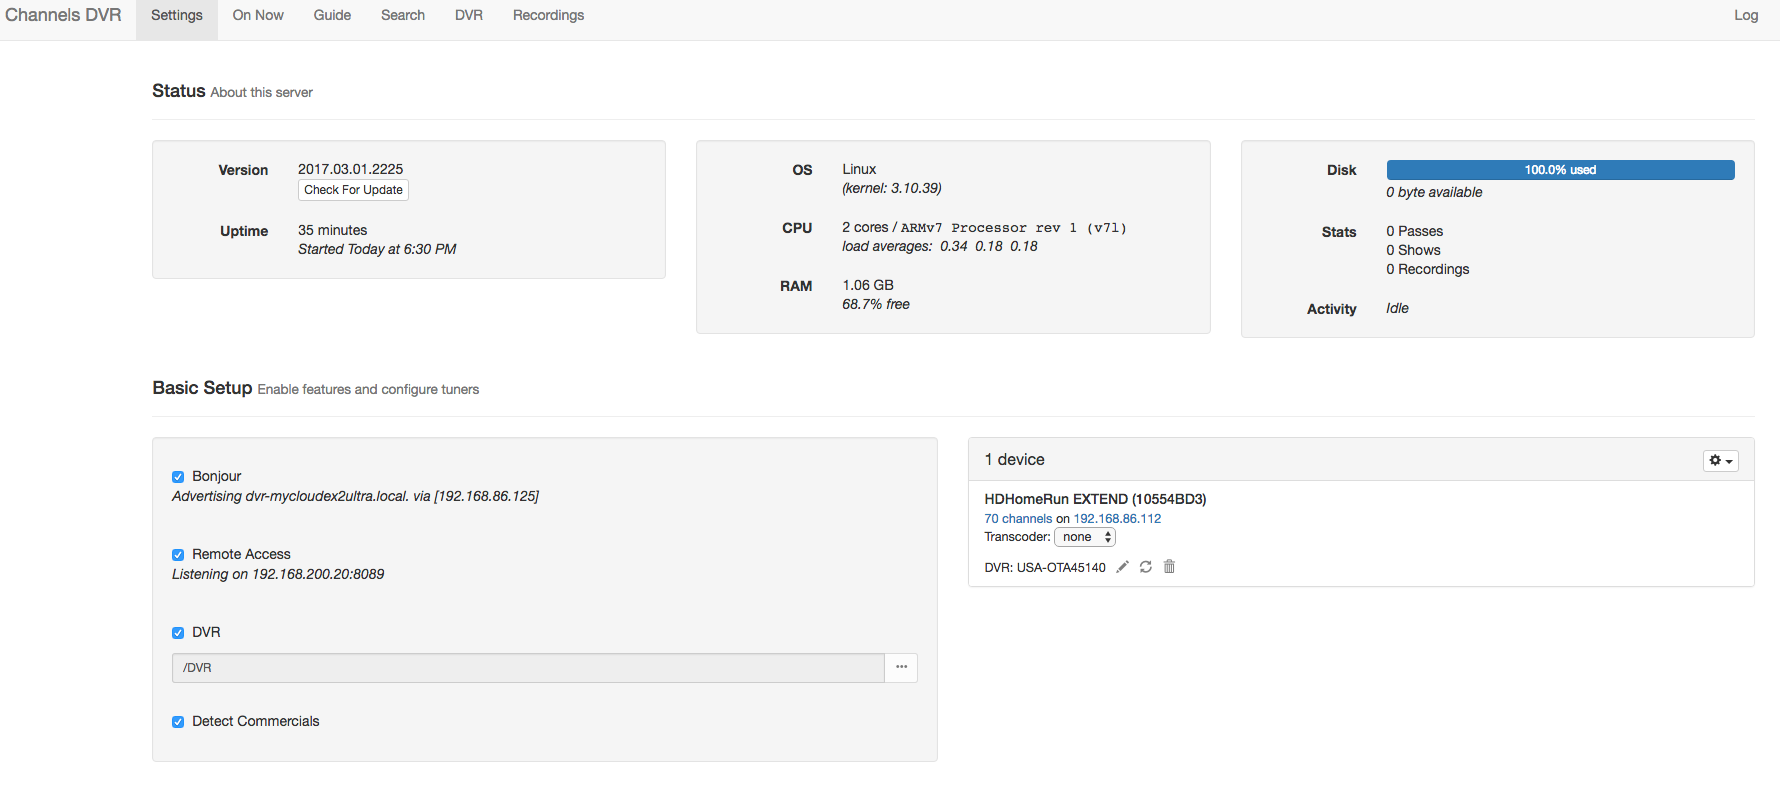Switch to the On Now tab
The height and width of the screenshot is (792, 1780).
[258, 16]
